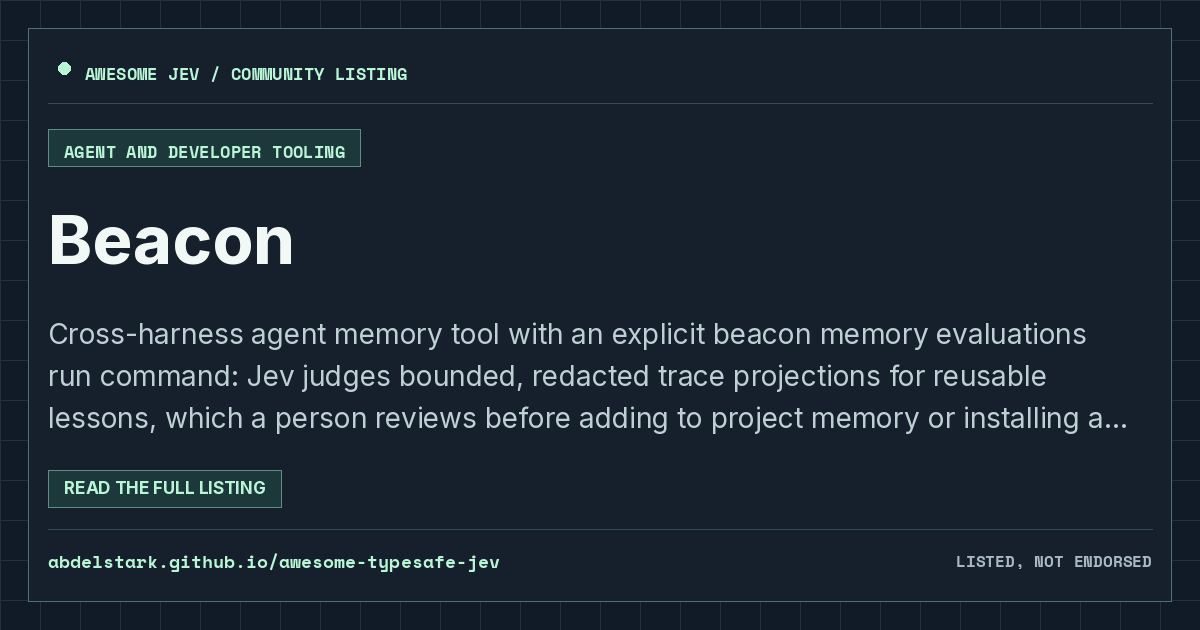Click the green status dot icon
This screenshot has width=1200, height=630.
(x=64, y=69)
